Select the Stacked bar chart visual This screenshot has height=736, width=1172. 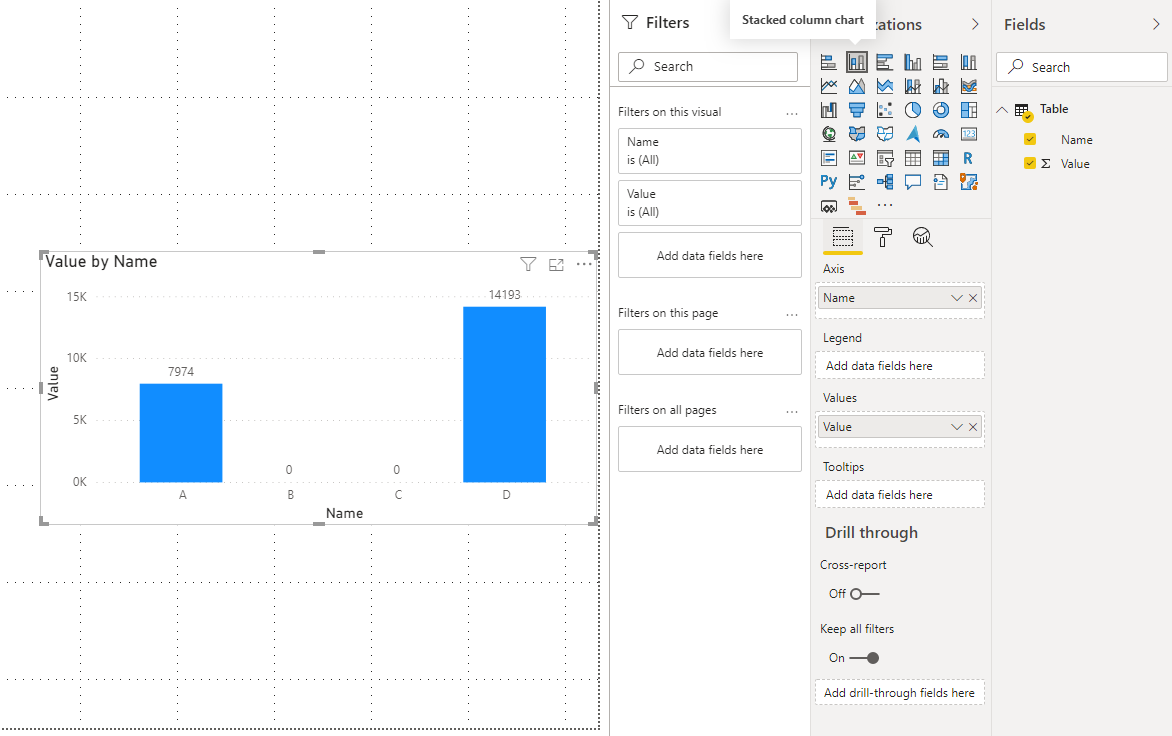[x=828, y=62]
